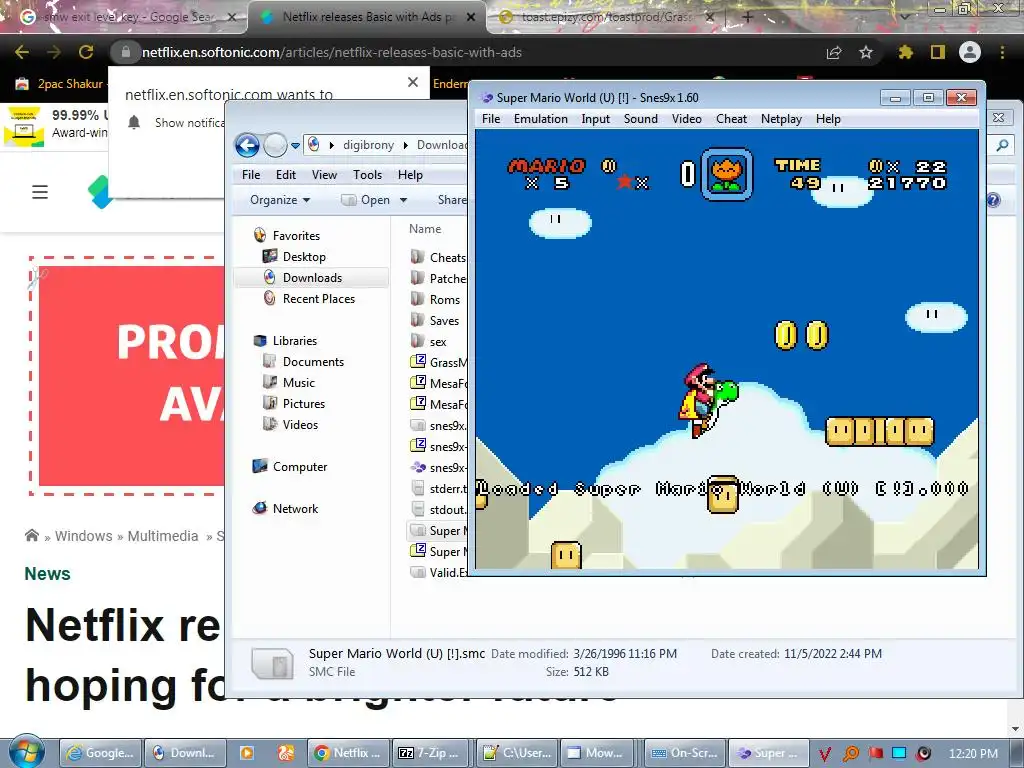This screenshot has height=768, width=1024.
Task: Open the Netplay menu in Snes9x
Action: [x=781, y=119]
